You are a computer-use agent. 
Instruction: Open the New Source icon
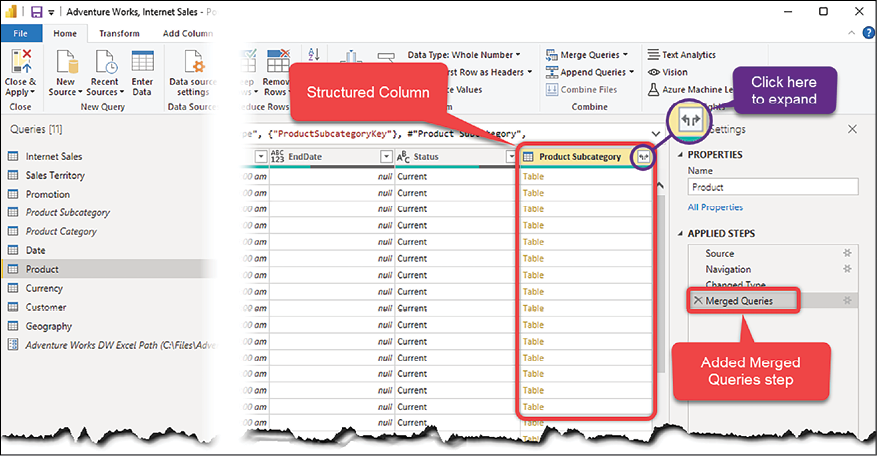pyautogui.click(x=66, y=61)
